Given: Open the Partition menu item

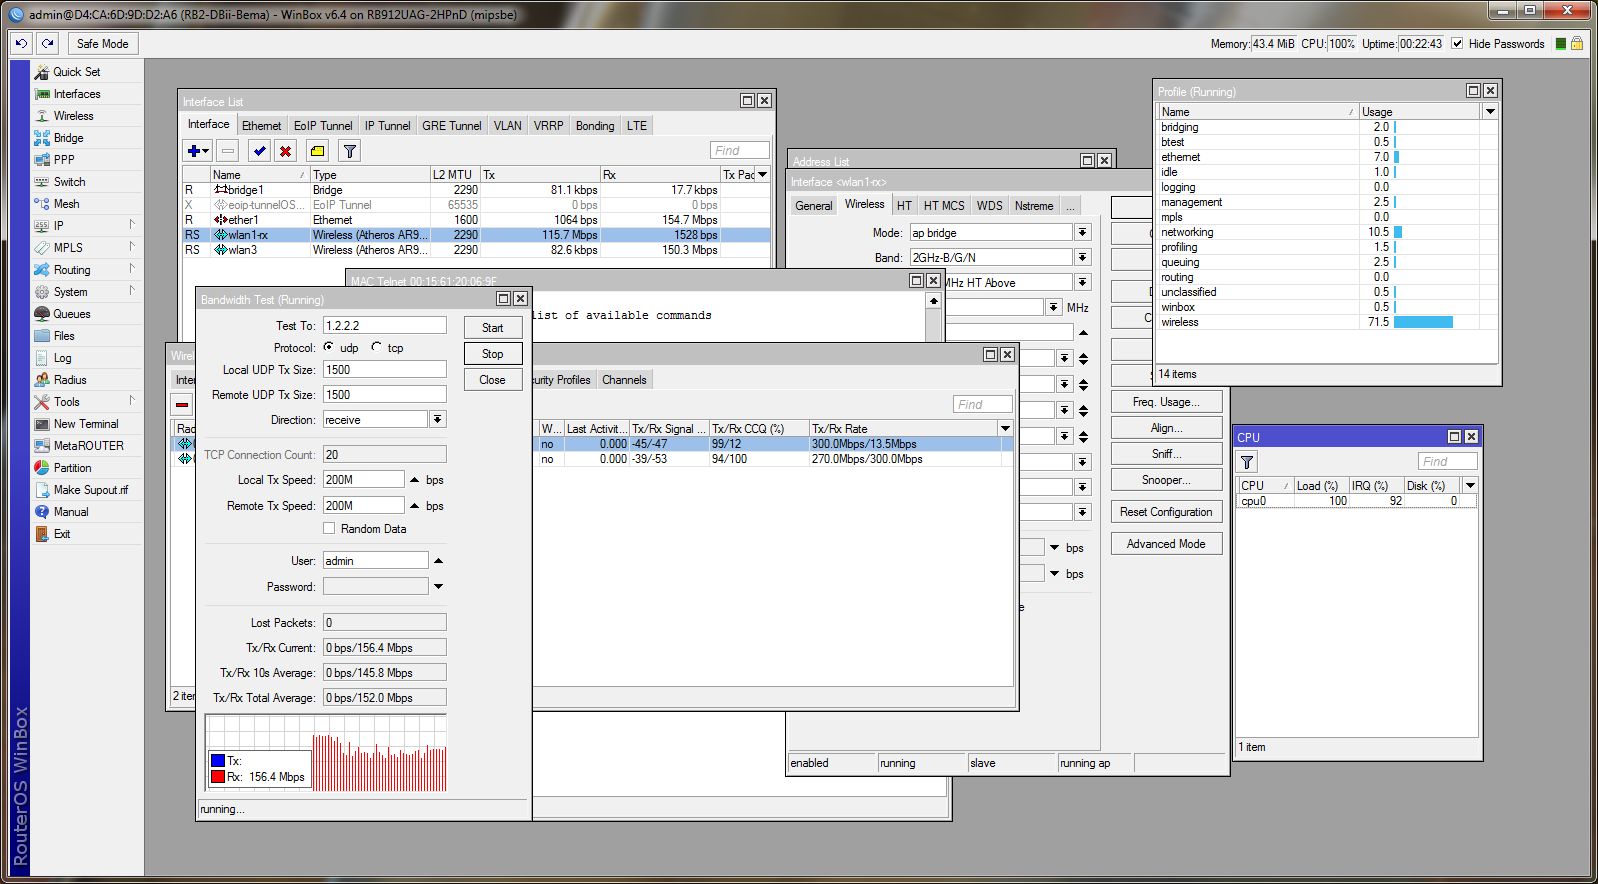Looking at the screenshot, I should point(72,468).
